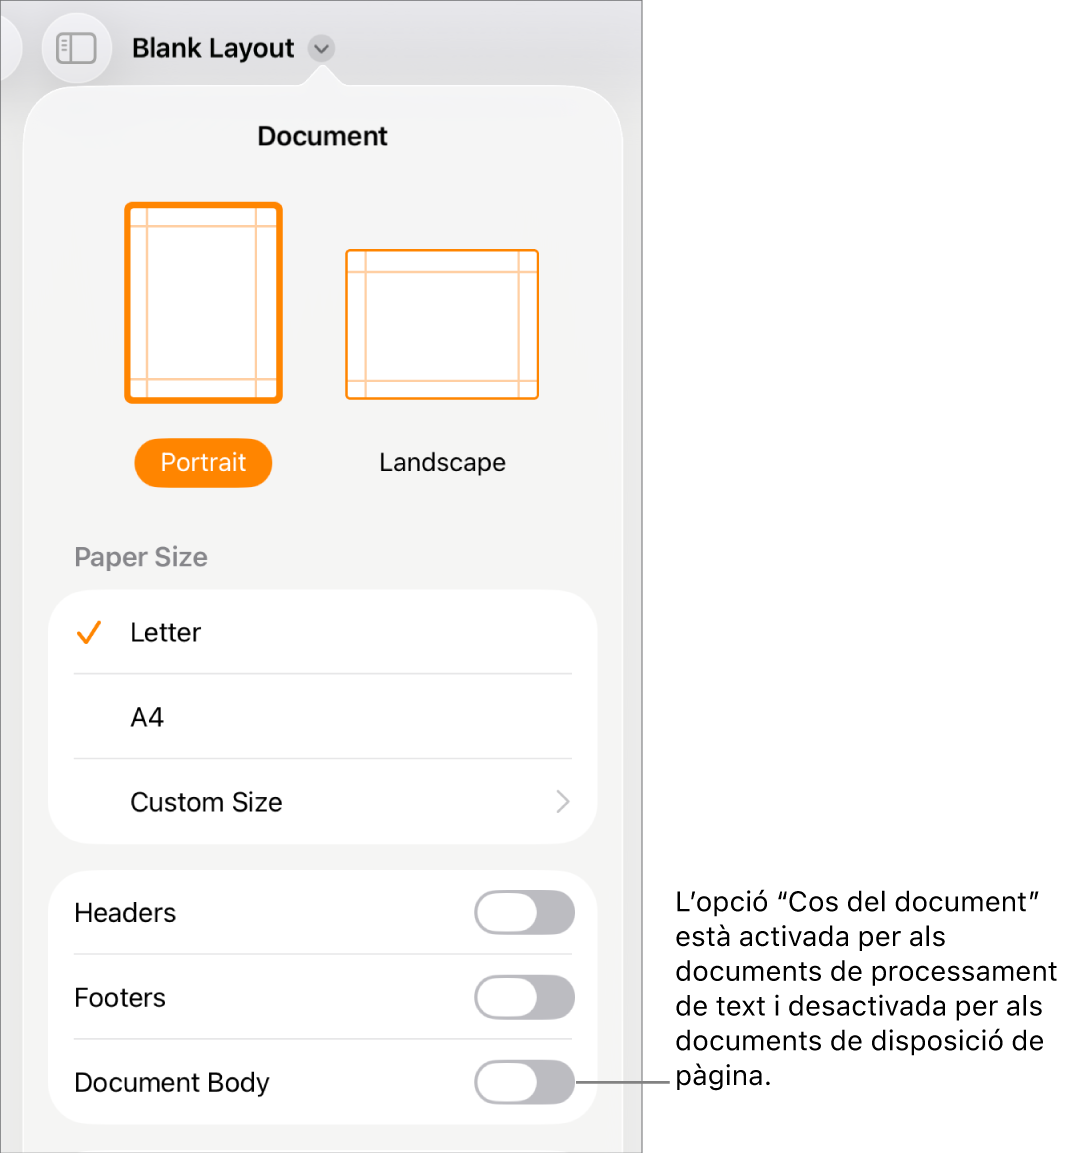Click the orange checkmark beside Letter
1068x1153 pixels.
click(89, 632)
